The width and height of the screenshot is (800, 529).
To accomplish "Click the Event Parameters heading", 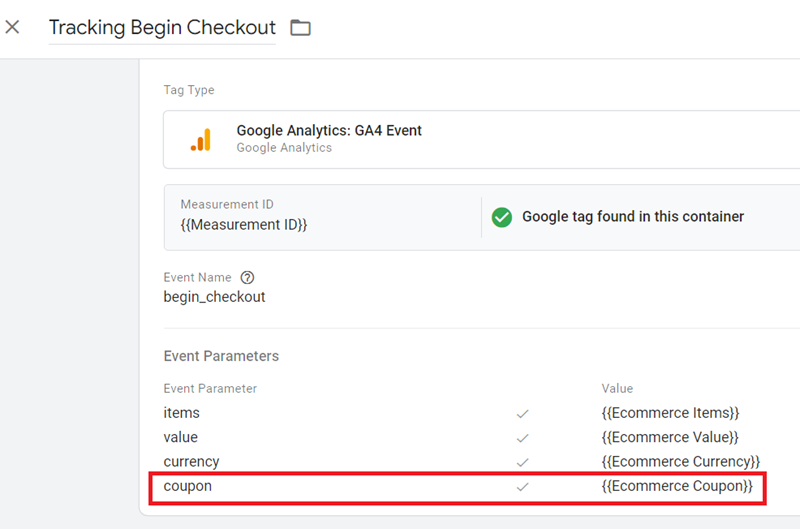I will tap(221, 356).
